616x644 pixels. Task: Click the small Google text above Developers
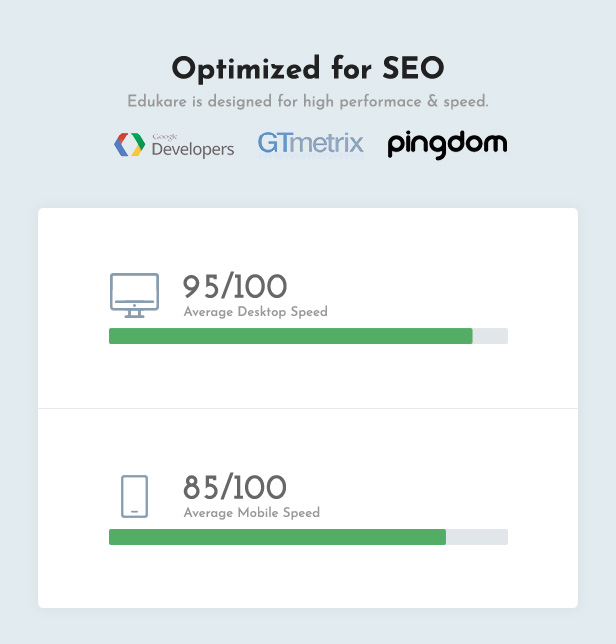[x=165, y=137]
